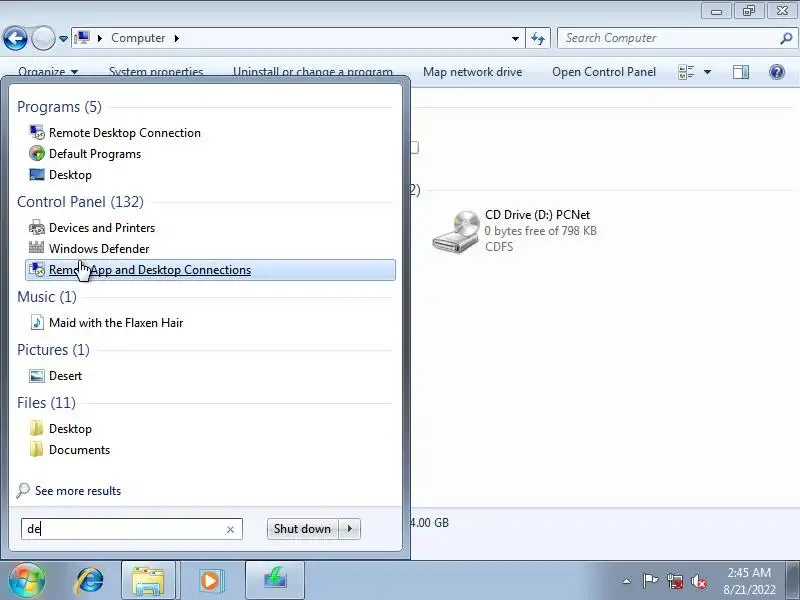
Task: Select CD Drive (D:) PCNet
Action: tap(515, 231)
